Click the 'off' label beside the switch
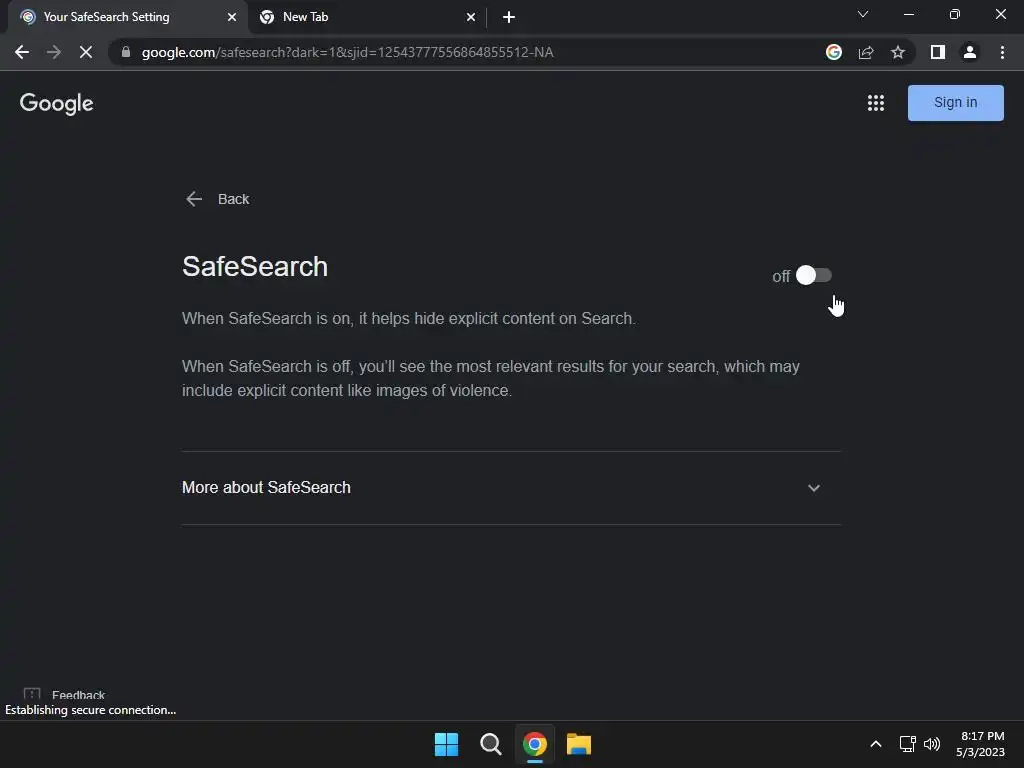Image resolution: width=1024 pixels, height=768 pixels. (x=780, y=276)
